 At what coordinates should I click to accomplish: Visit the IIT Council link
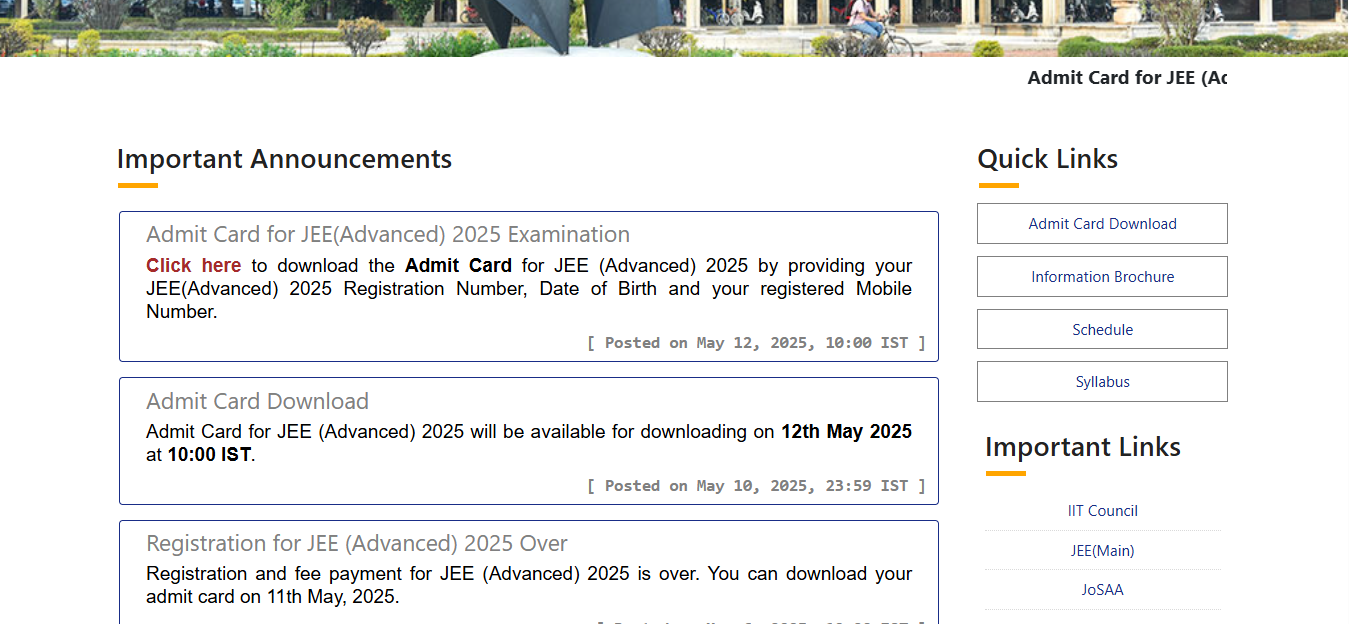coord(1102,510)
